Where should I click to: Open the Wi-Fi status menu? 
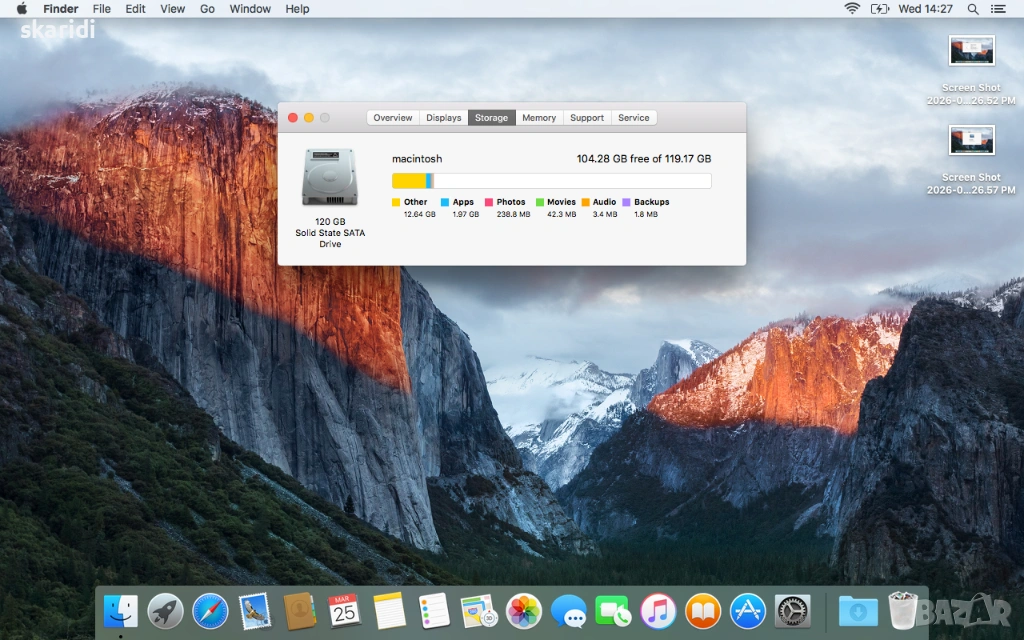point(852,9)
